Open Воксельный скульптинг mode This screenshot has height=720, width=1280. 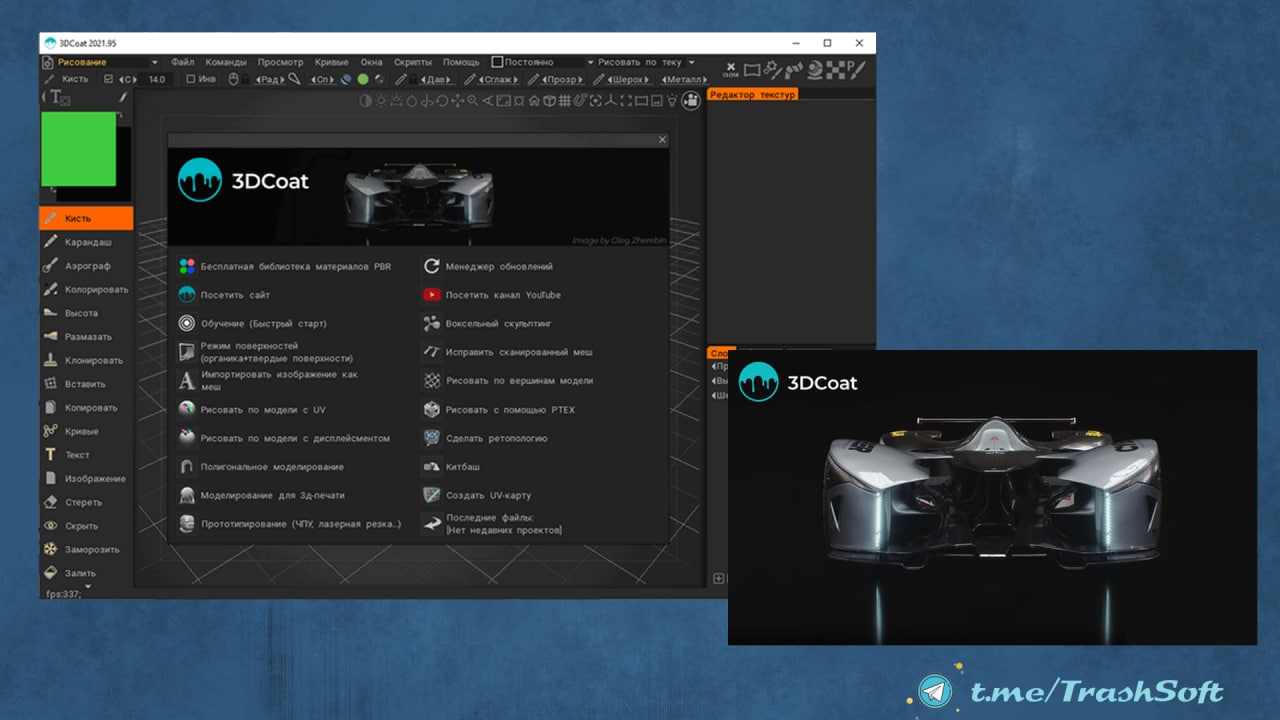pyautogui.click(x=486, y=324)
